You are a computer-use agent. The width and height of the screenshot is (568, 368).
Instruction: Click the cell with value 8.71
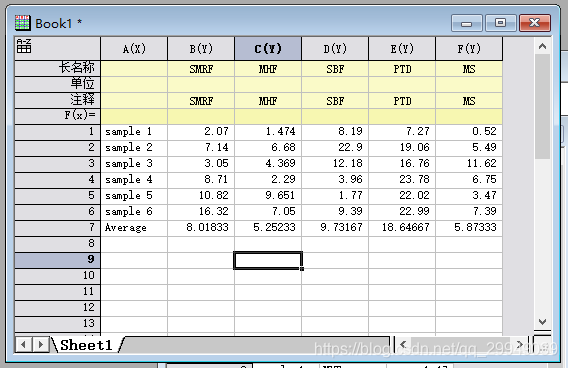[x=201, y=180]
